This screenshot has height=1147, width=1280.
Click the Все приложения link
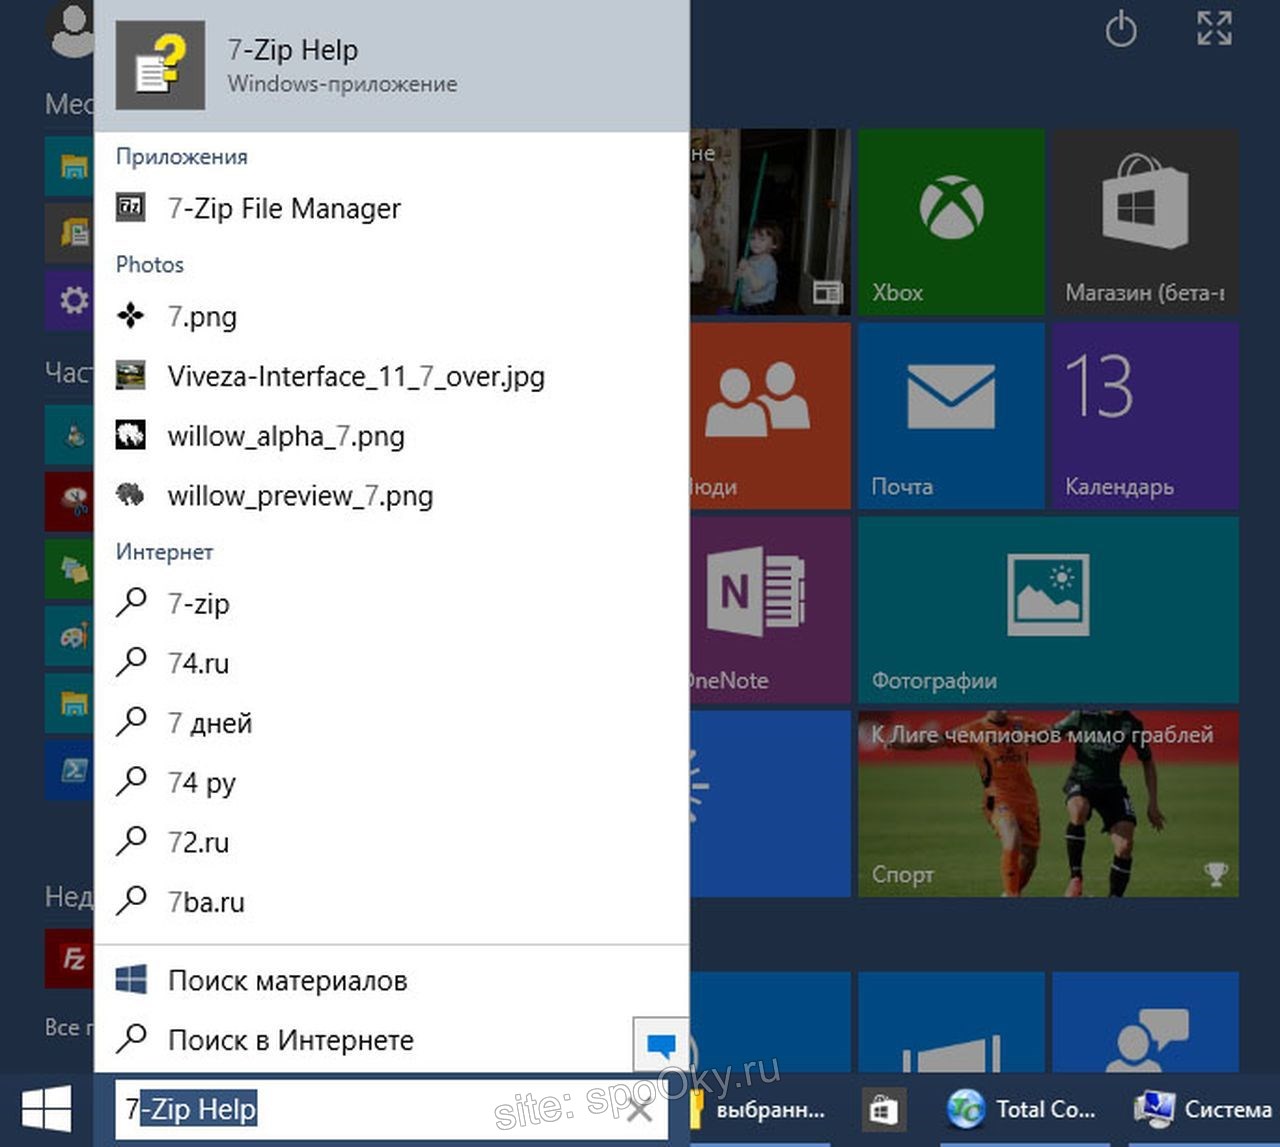click(69, 1027)
